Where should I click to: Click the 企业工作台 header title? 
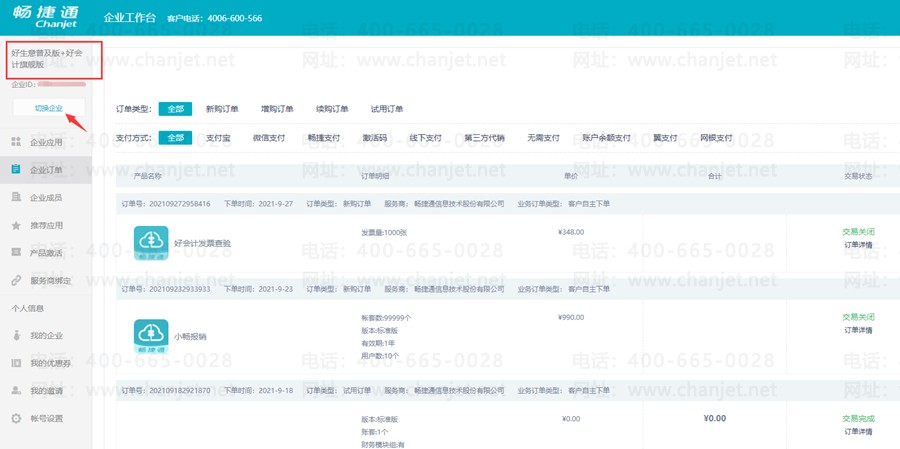(x=130, y=18)
